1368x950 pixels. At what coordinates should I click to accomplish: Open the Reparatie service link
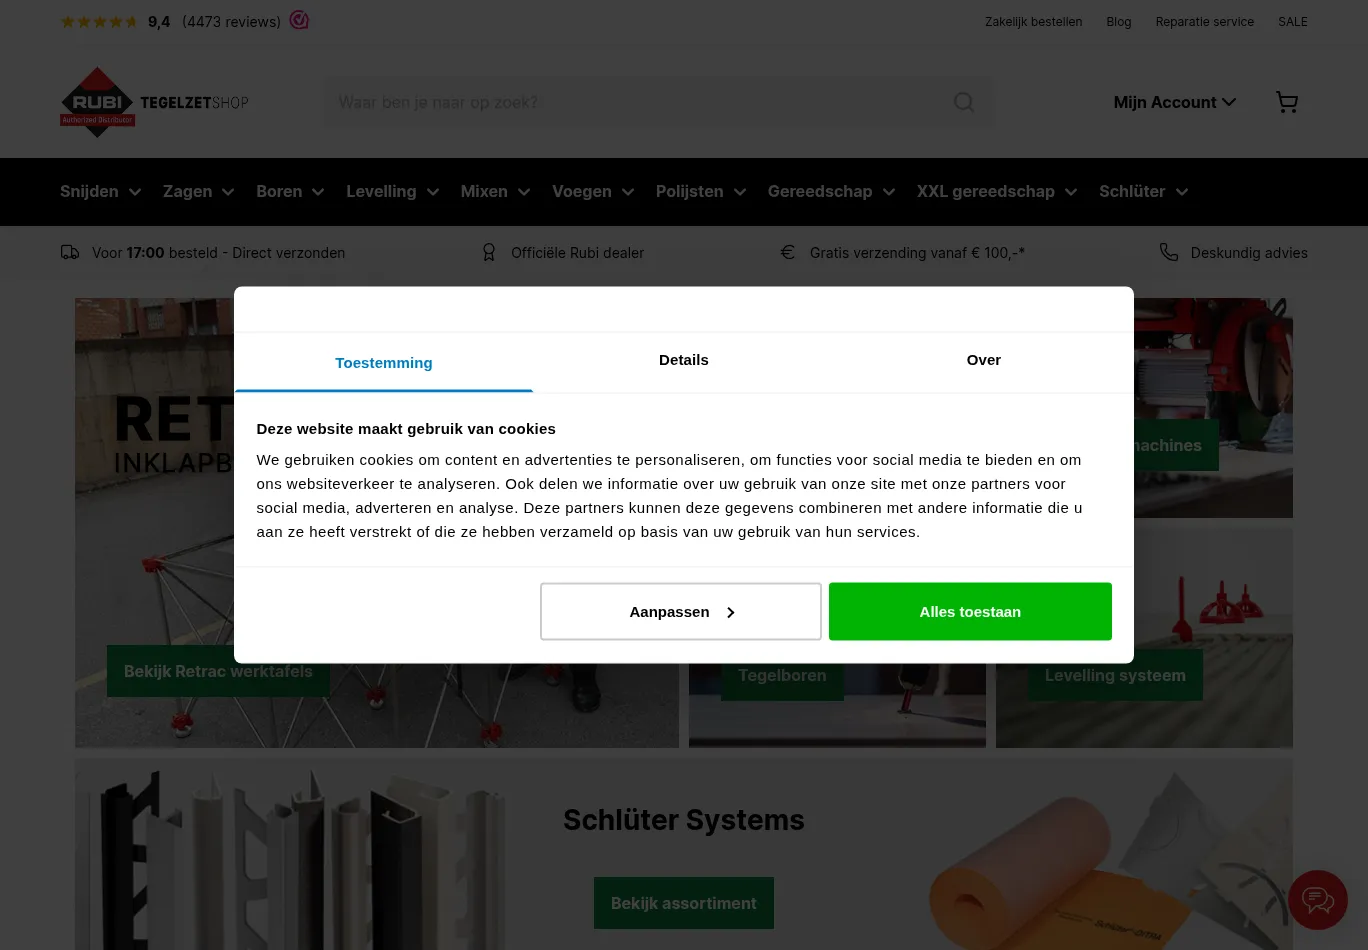click(x=1204, y=21)
